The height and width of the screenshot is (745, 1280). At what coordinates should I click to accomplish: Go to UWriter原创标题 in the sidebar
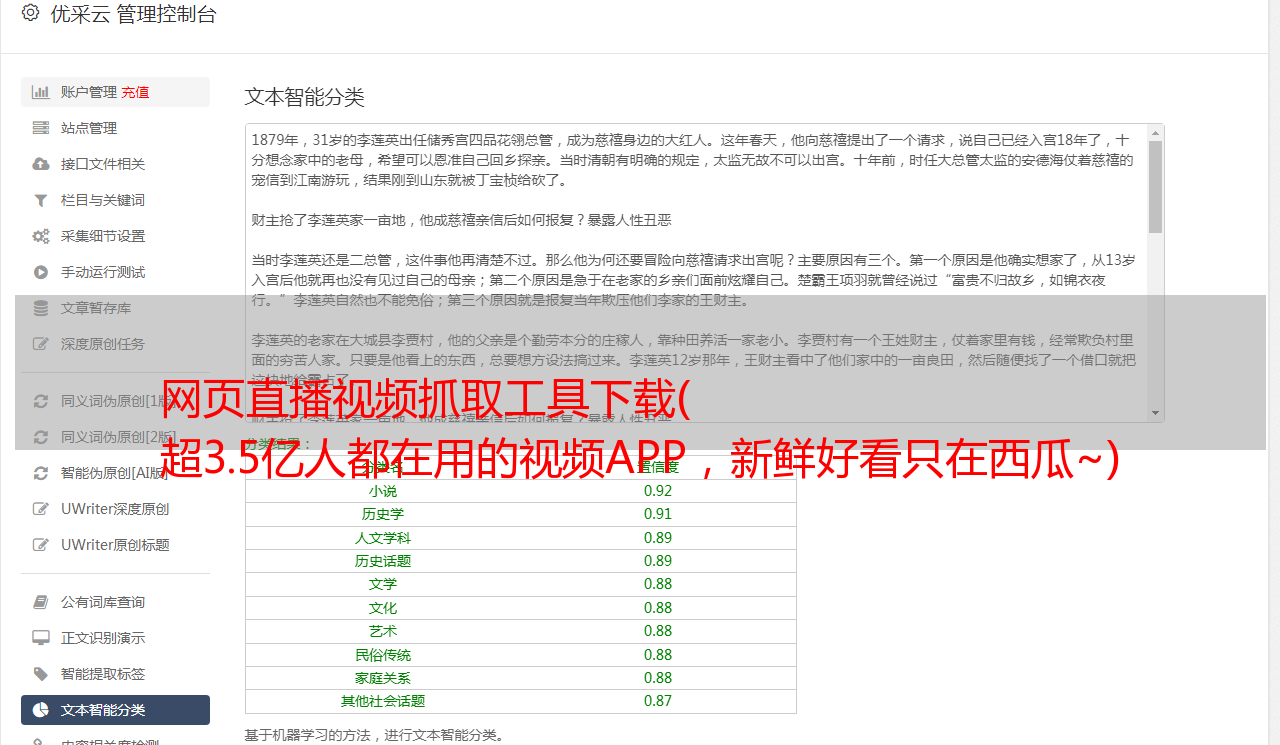(x=115, y=545)
